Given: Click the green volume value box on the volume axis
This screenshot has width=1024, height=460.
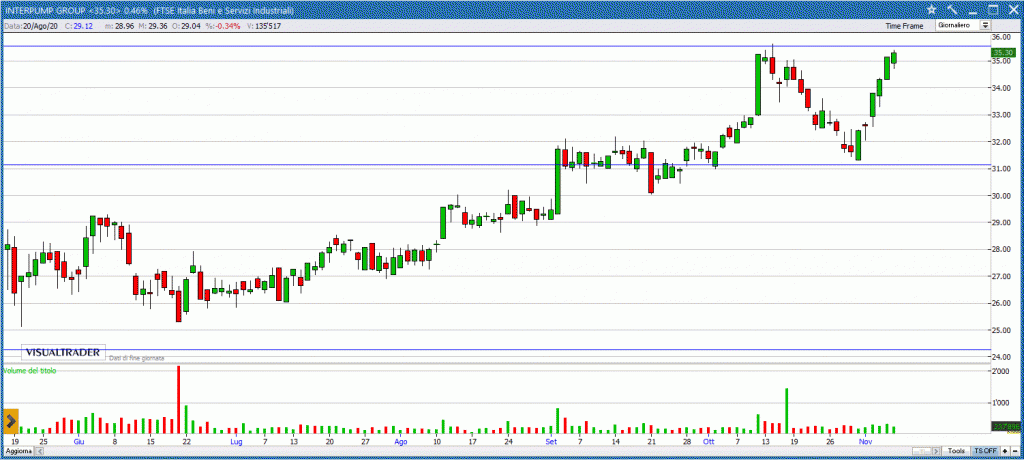Looking at the screenshot, I should (x=1004, y=427).
